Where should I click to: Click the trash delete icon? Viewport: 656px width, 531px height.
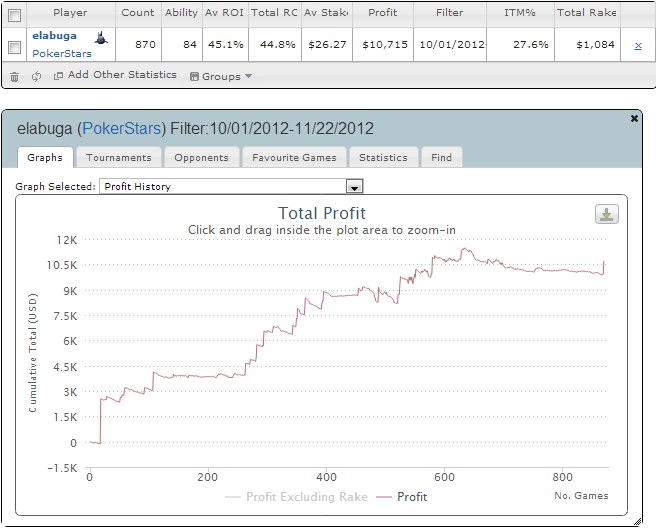point(14,77)
